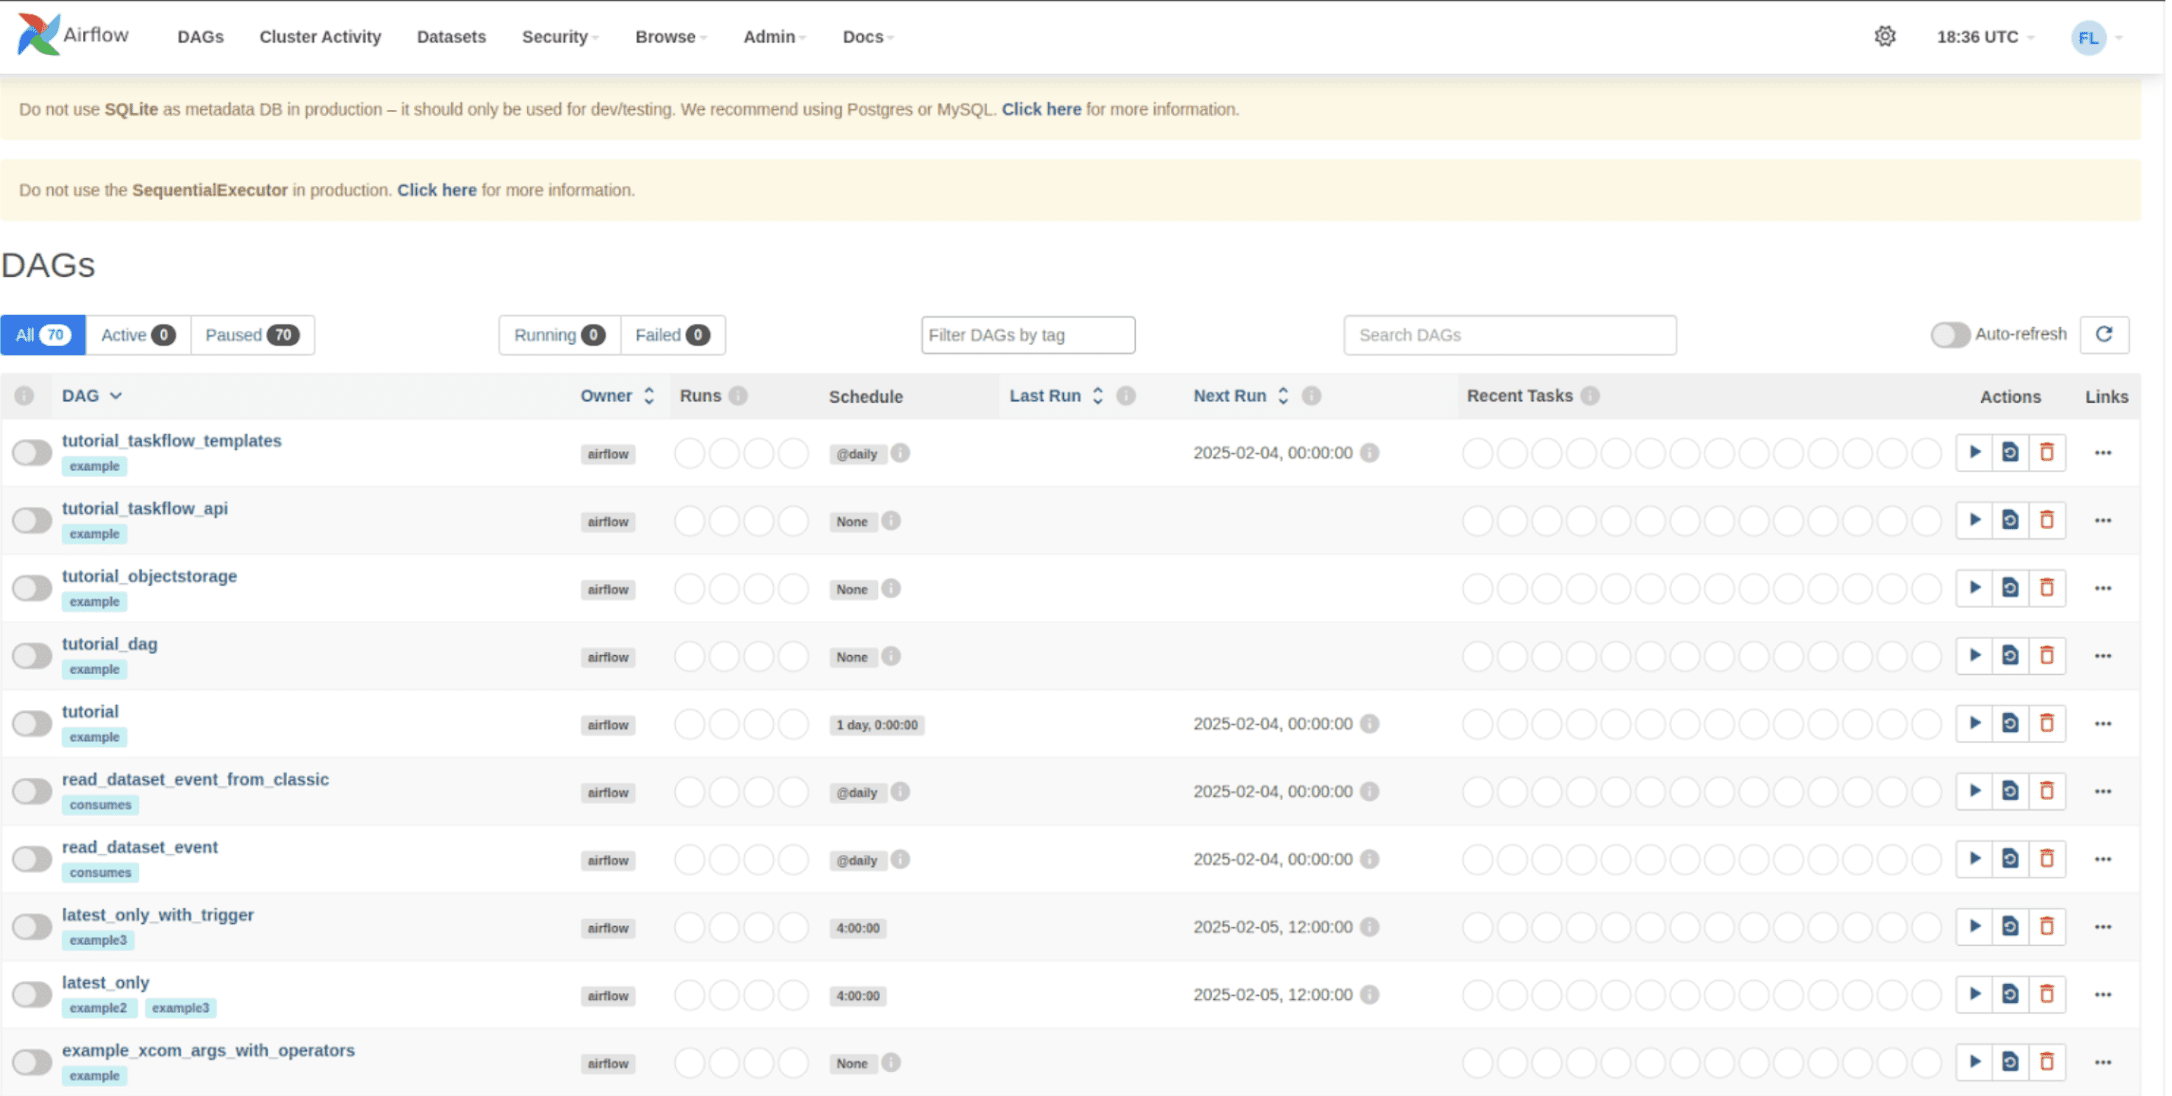Click schedule info icon for tutorial_taskflow_templates @daily

900,453
